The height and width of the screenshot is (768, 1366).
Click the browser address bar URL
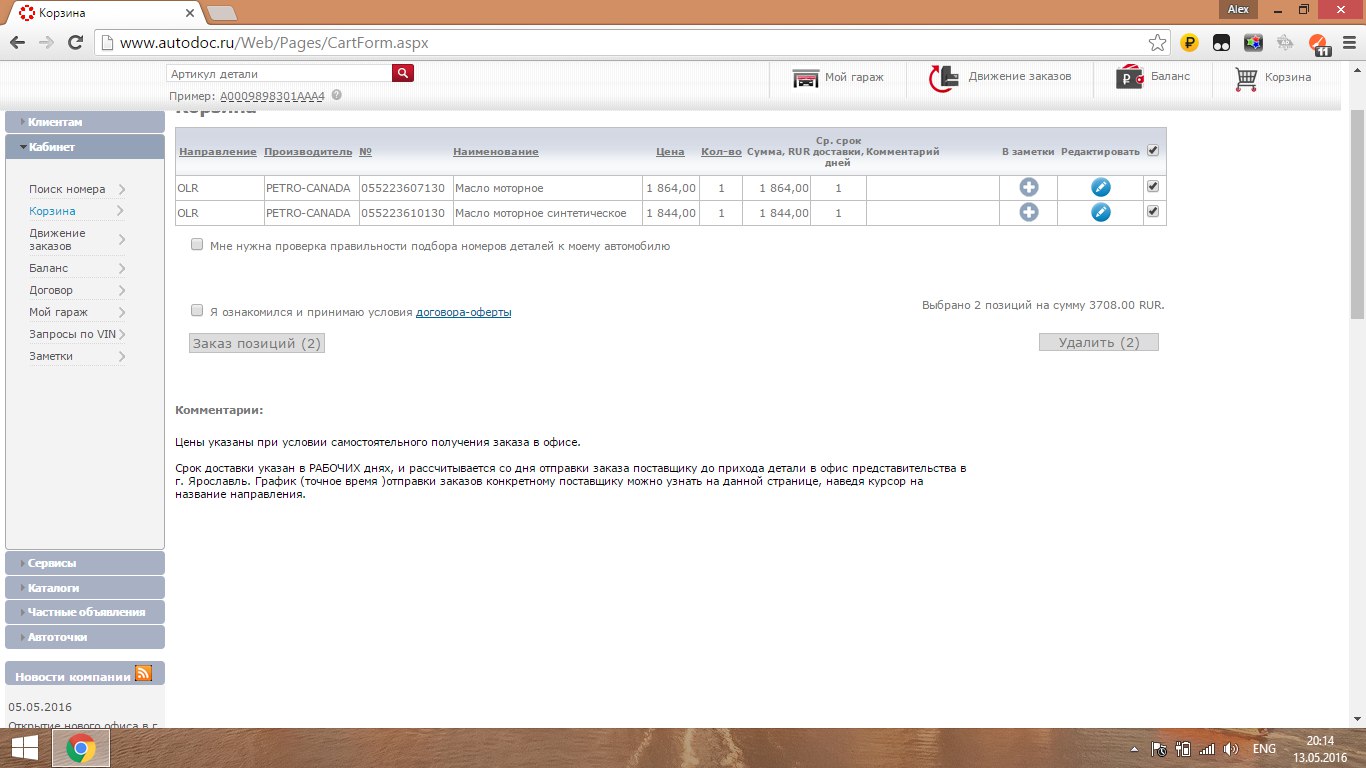274,43
